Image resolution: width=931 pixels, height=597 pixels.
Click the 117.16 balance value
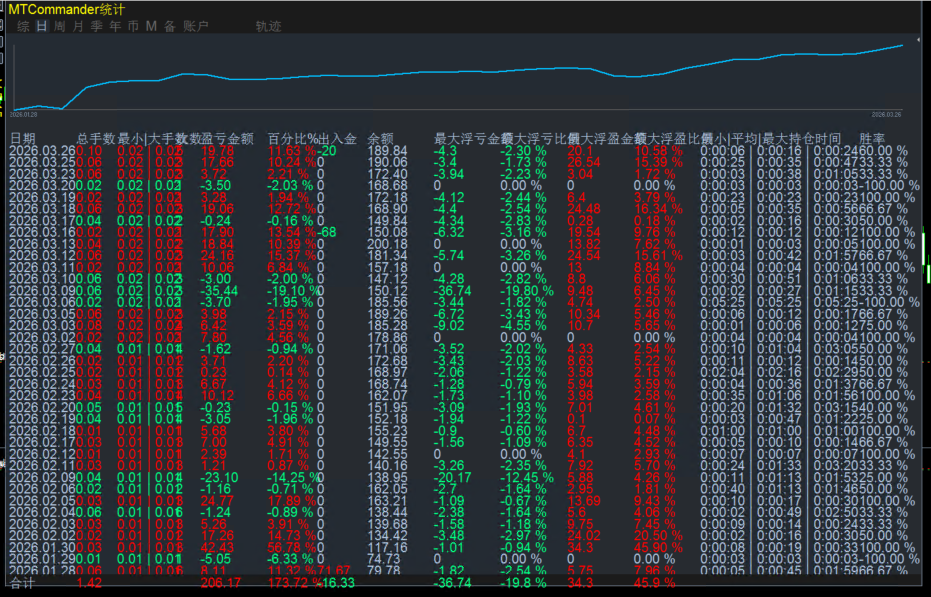[388, 547]
